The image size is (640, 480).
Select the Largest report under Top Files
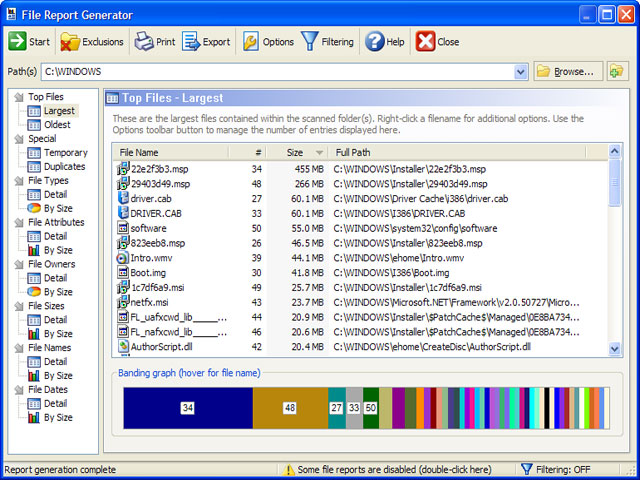tap(59, 111)
